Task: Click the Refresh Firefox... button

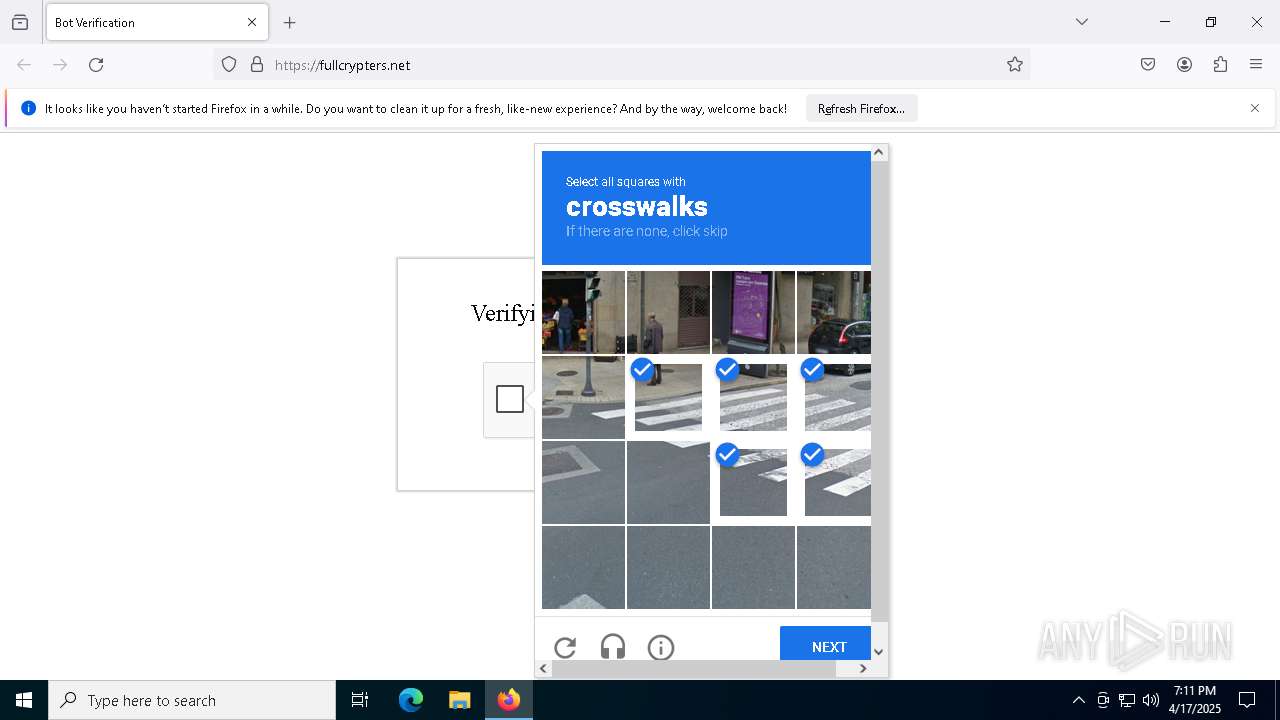Action: [861, 108]
